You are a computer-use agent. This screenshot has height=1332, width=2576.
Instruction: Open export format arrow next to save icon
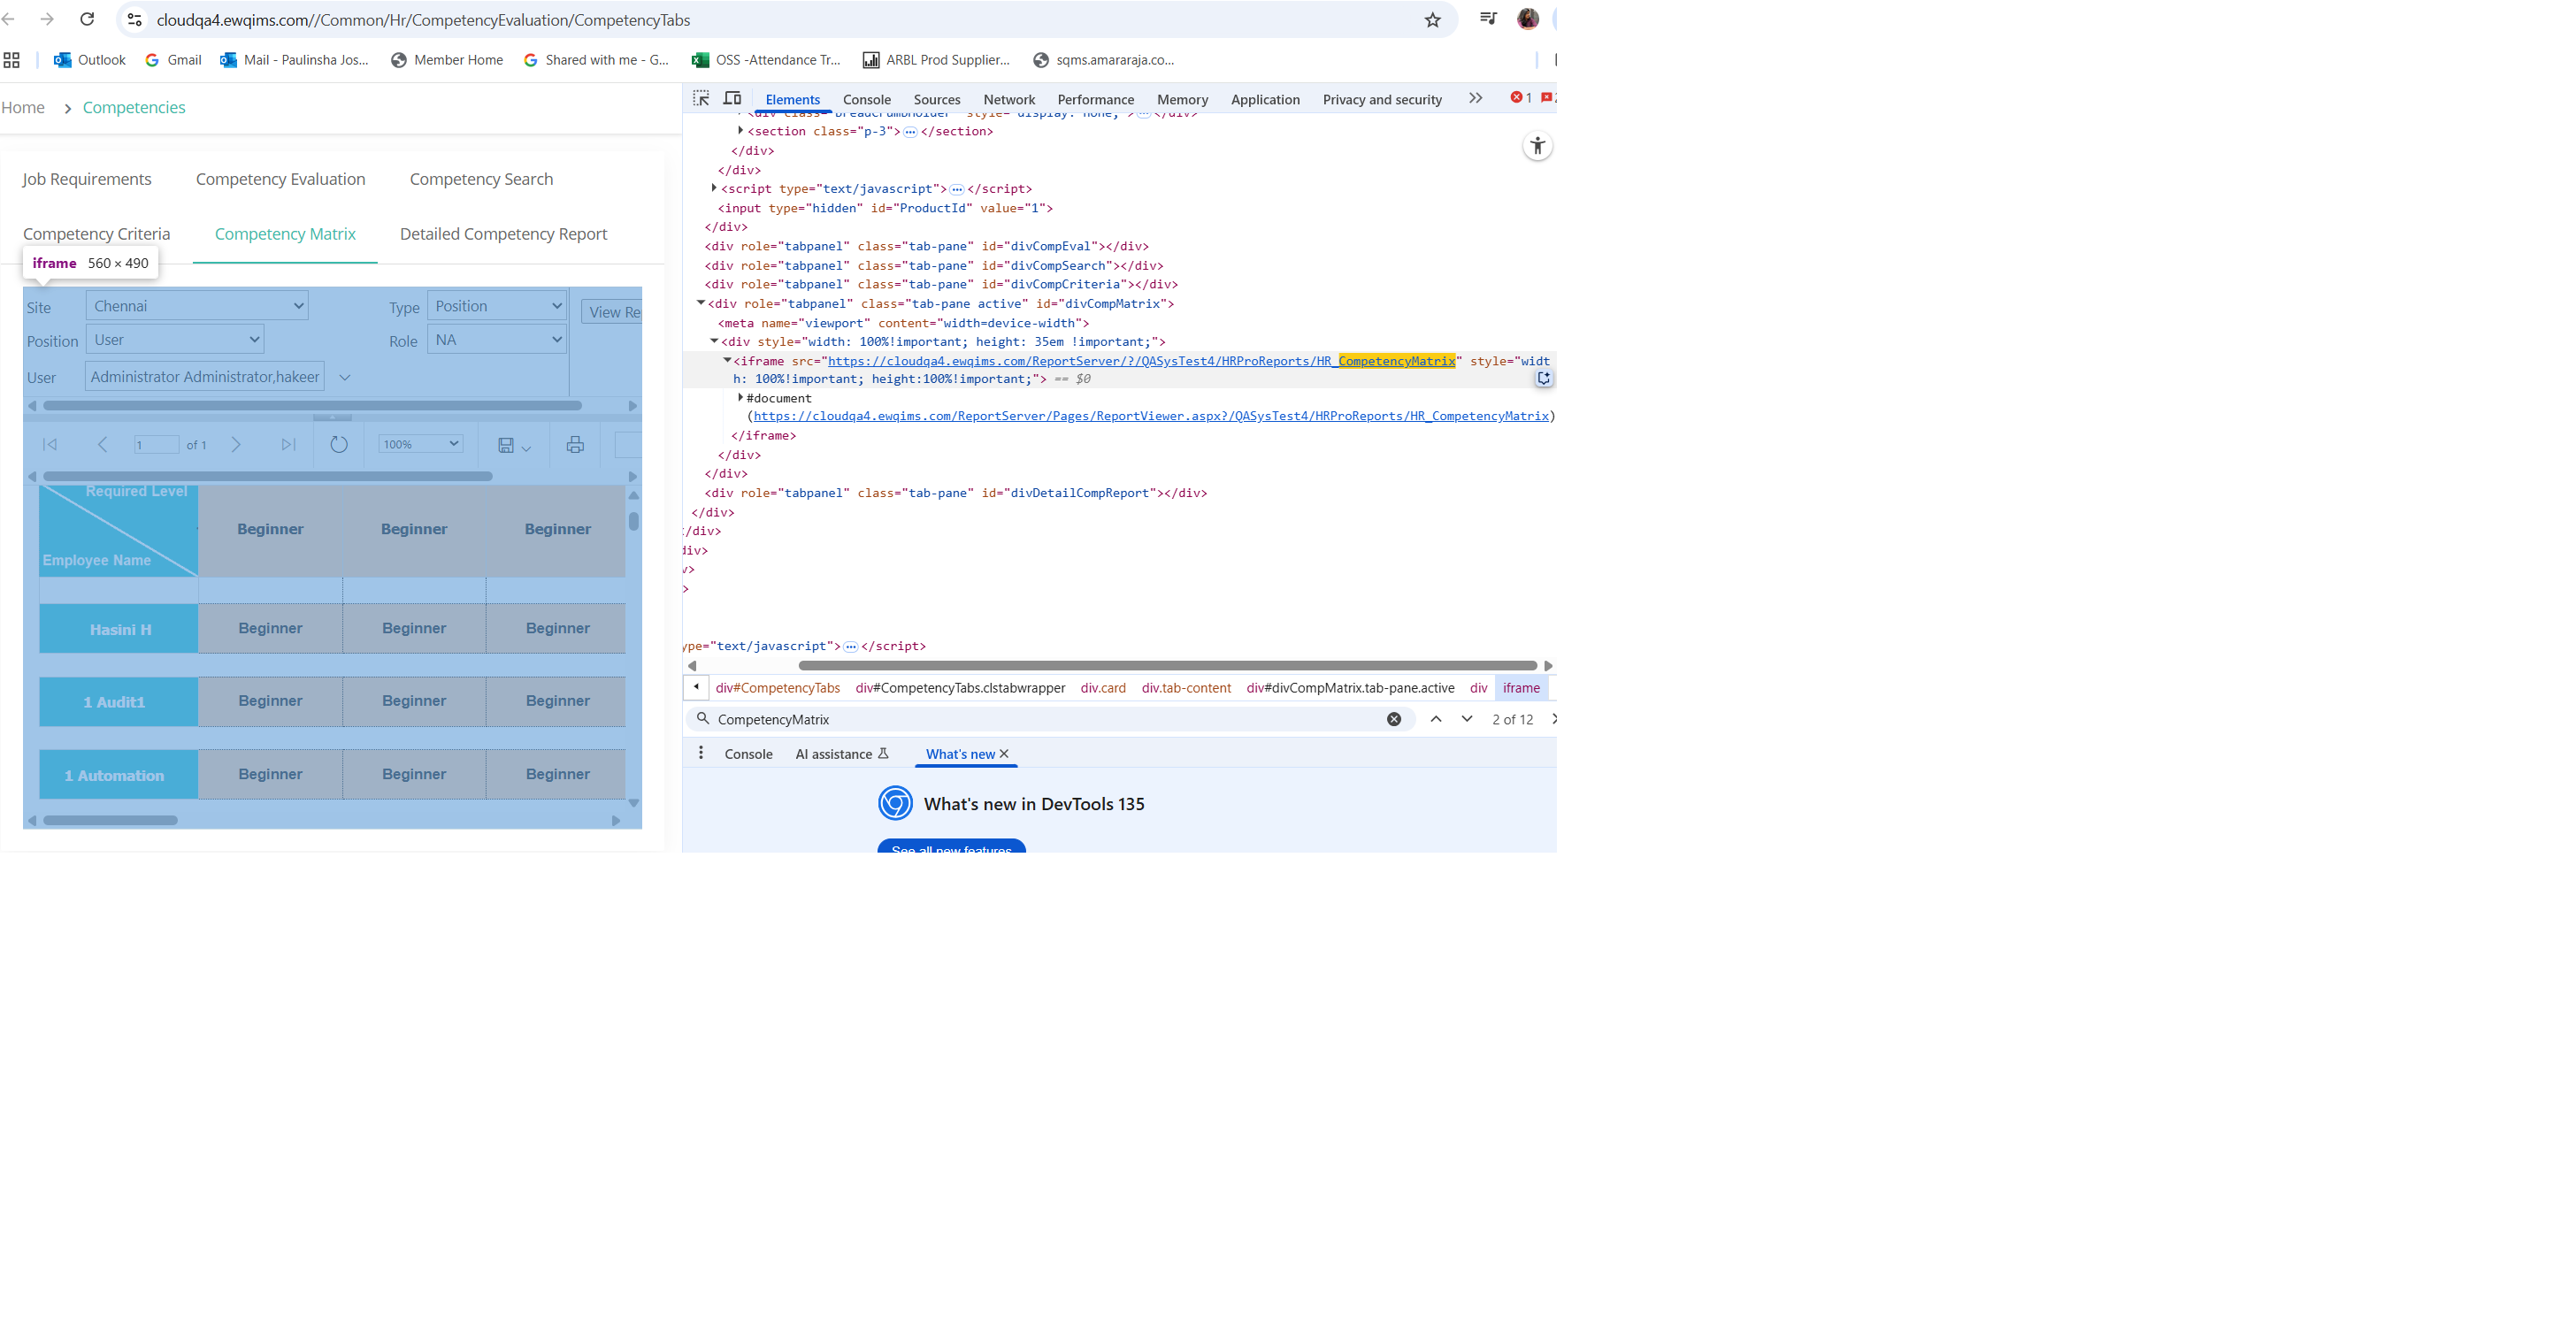coord(526,448)
